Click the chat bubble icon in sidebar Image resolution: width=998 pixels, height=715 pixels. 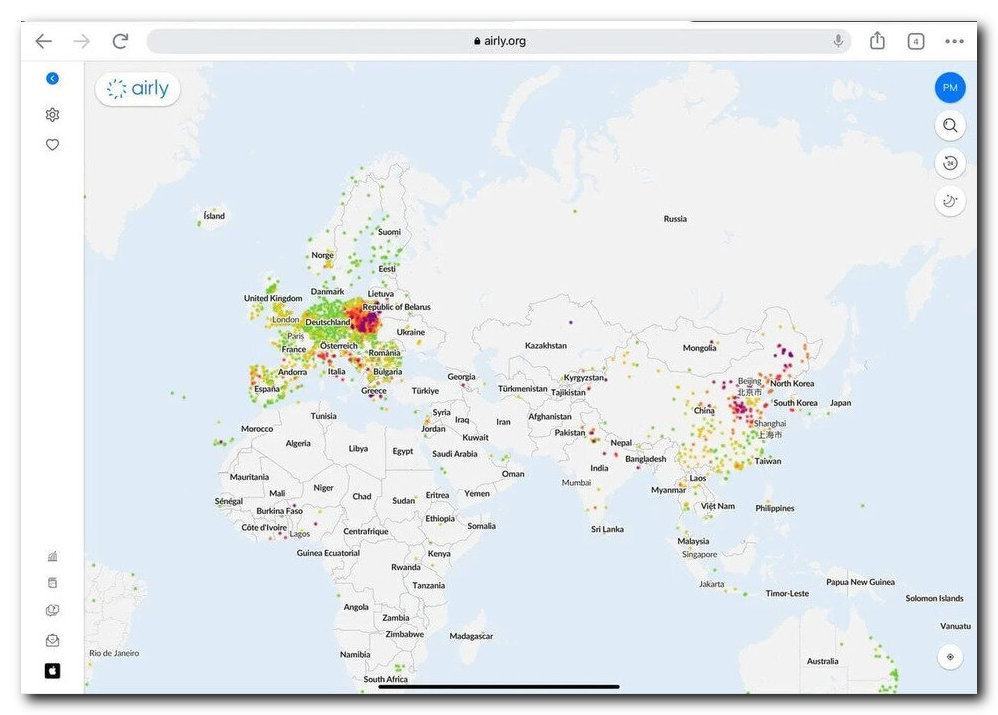(x=52, y=611)
